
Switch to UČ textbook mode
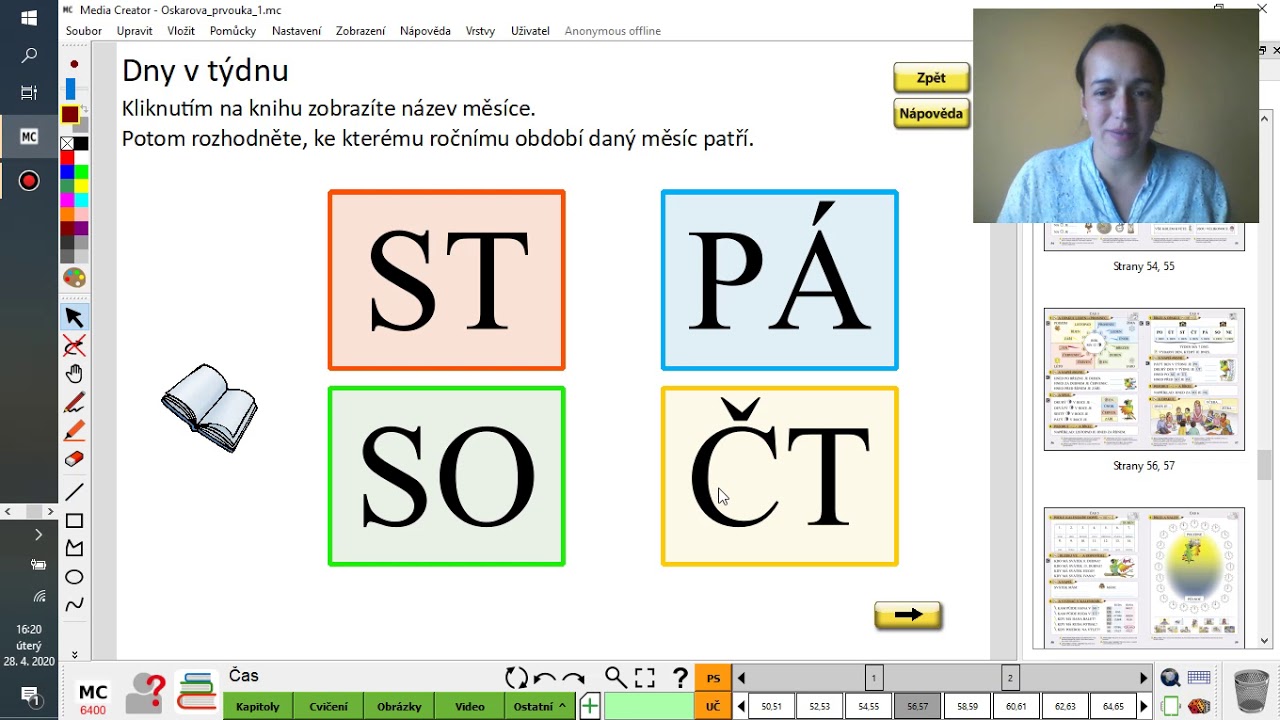click(713, 706)
